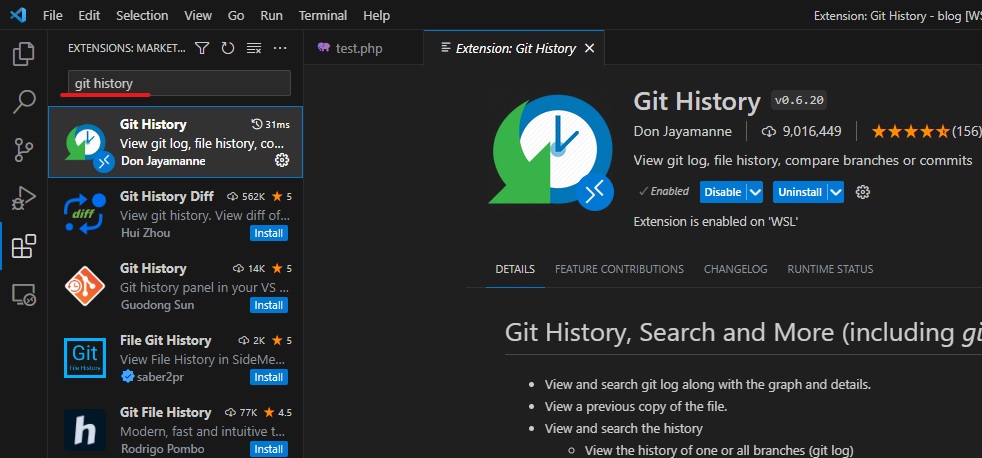The height and width of the screenshot is (458, 982).
Task: Install File Git History by saber2pr
Action: pyautogui.click(x=269, y=377)
